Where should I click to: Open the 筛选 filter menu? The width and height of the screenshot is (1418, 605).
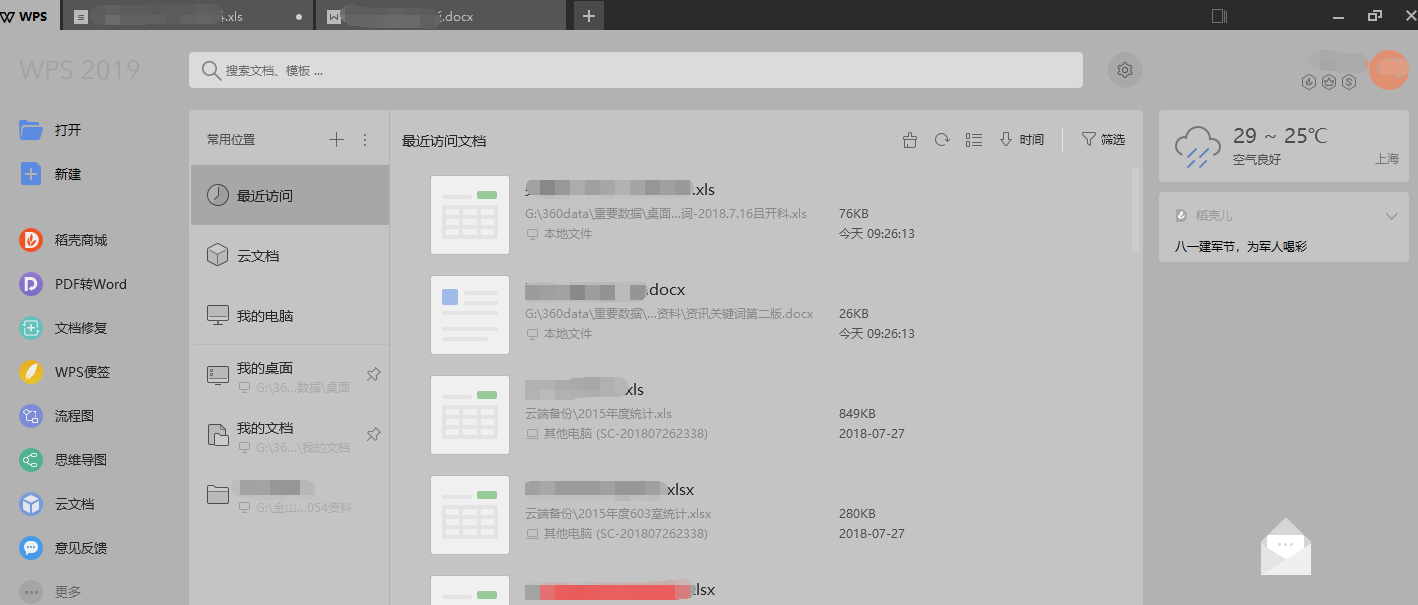click(x=1103, y=140)
